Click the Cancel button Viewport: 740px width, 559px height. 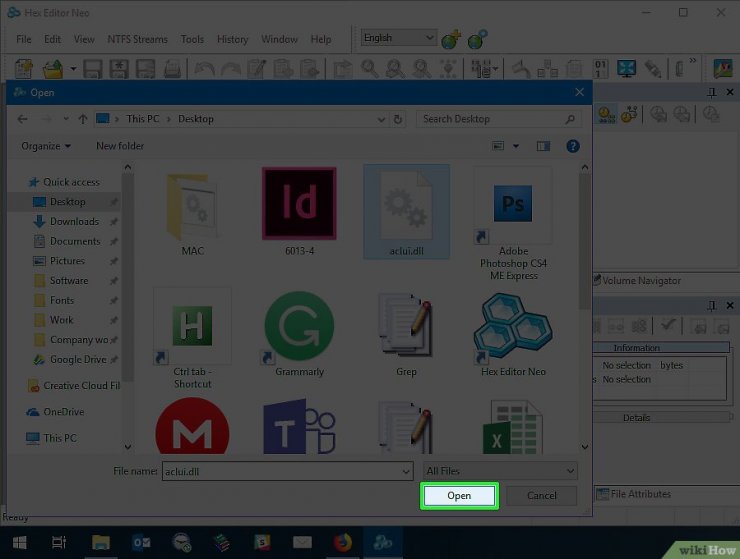[x=542, y=496]
